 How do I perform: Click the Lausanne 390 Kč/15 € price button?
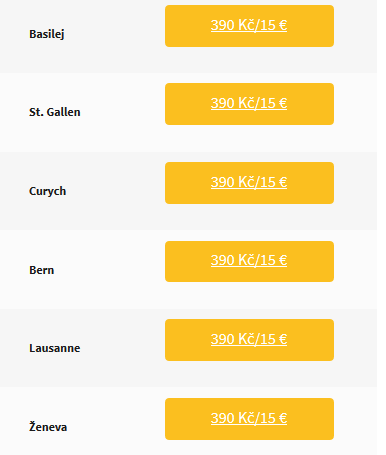249,340
